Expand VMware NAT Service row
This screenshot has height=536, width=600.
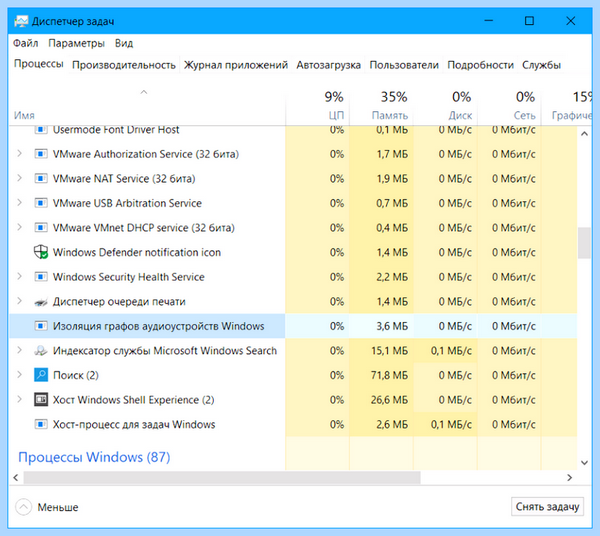tap(19, 178)
